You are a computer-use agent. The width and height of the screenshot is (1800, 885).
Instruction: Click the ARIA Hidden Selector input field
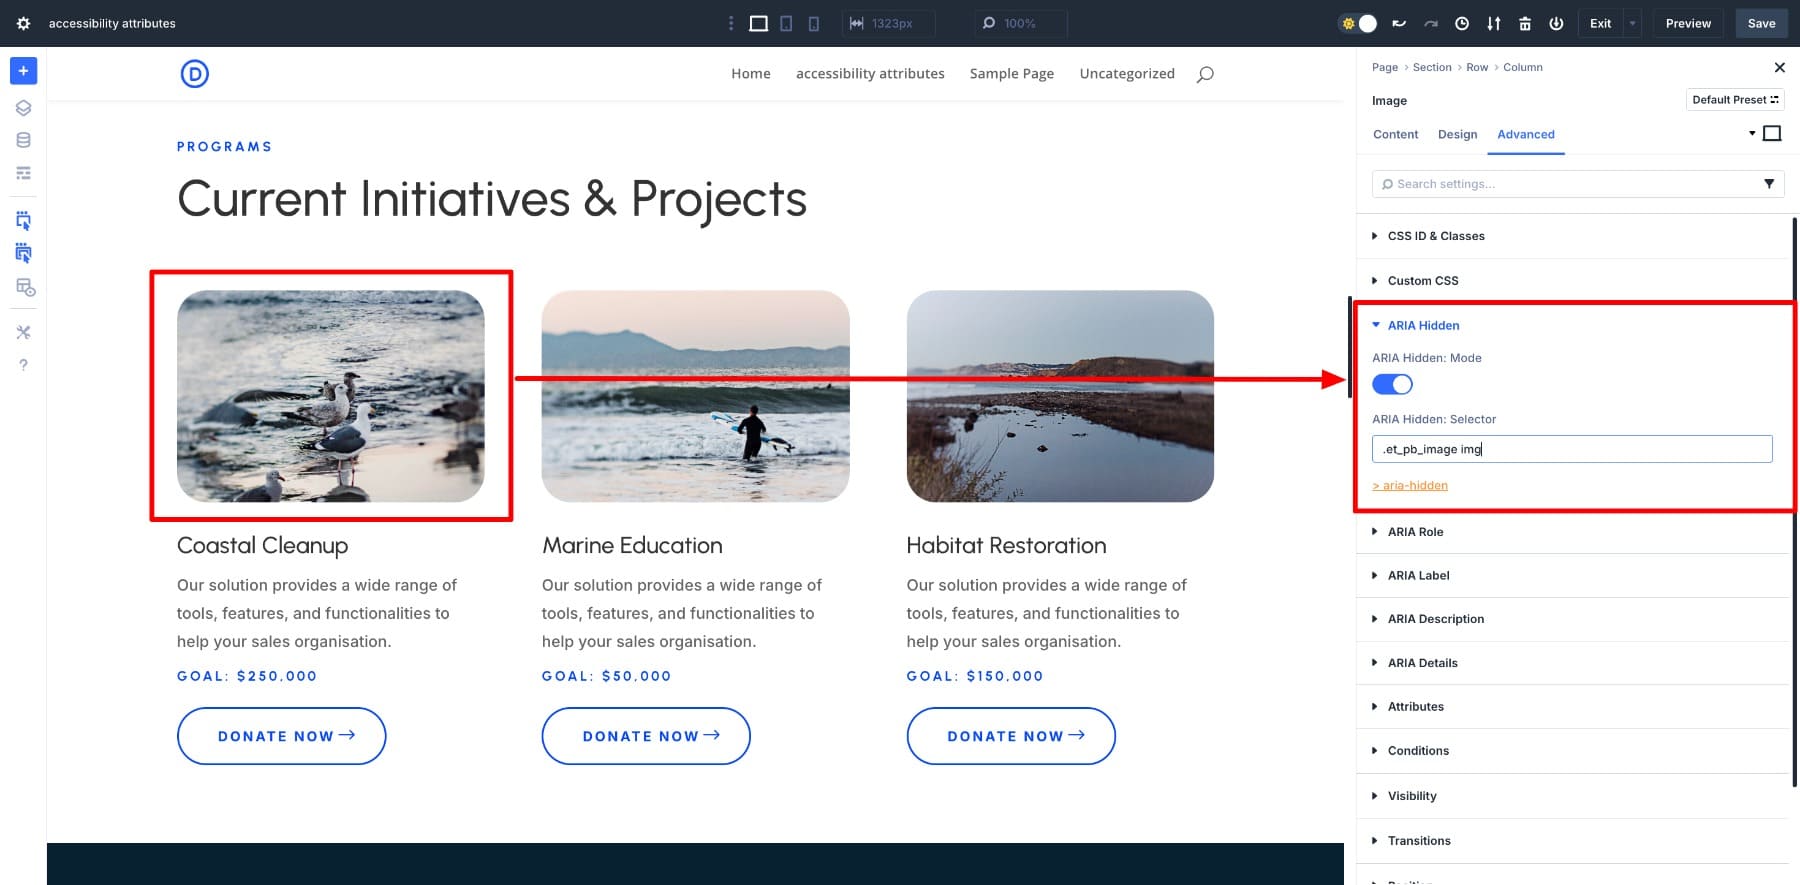tap(1571, 449)
